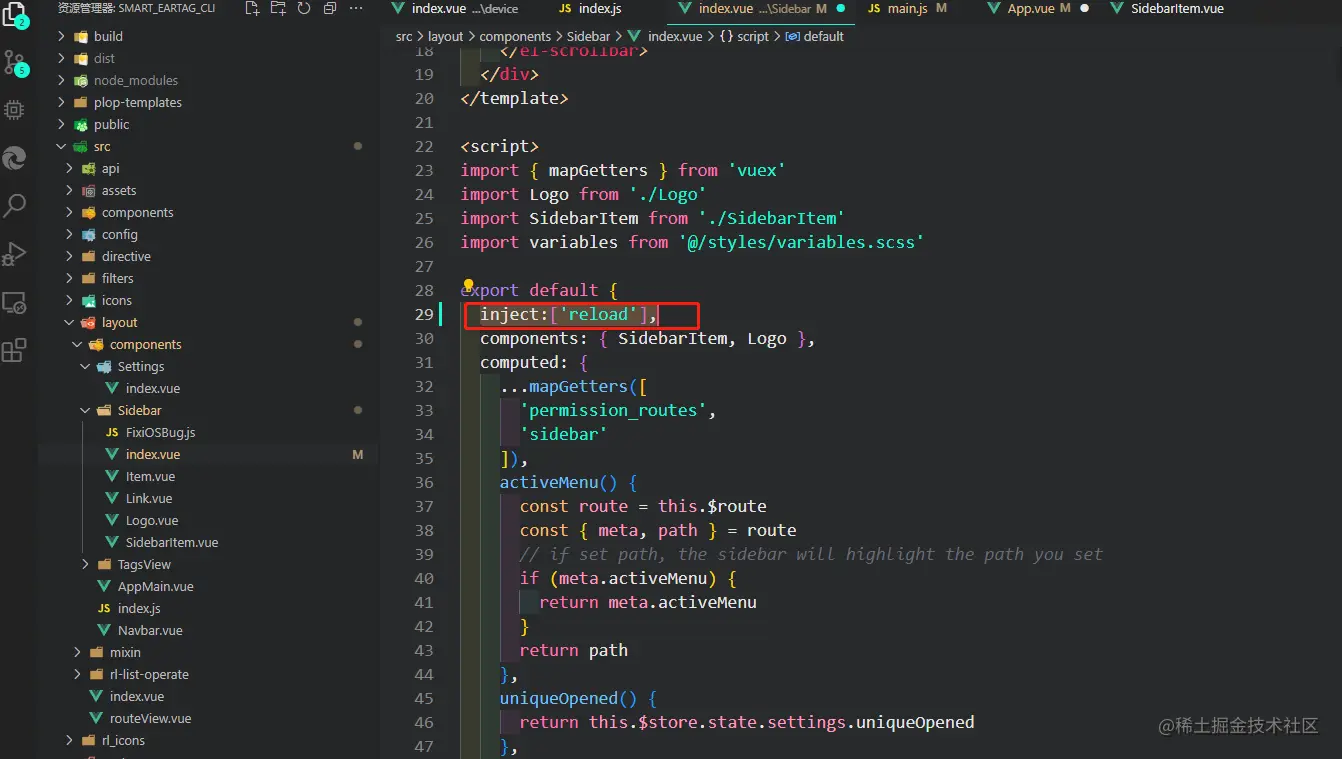Open the Edge browser tools icon
Screen dimensions: 1342x759
(x=14, y=158)
